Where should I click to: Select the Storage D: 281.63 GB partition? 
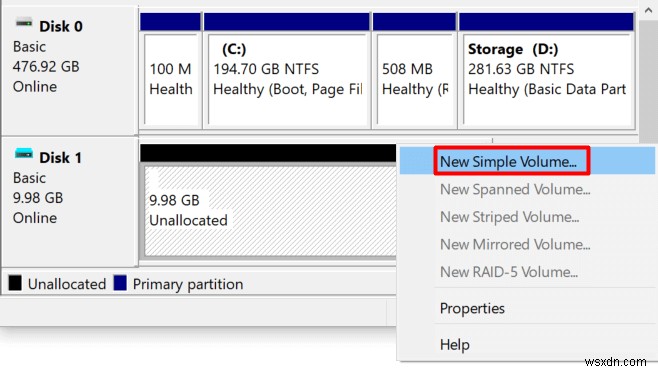click(x=546, y=71)
